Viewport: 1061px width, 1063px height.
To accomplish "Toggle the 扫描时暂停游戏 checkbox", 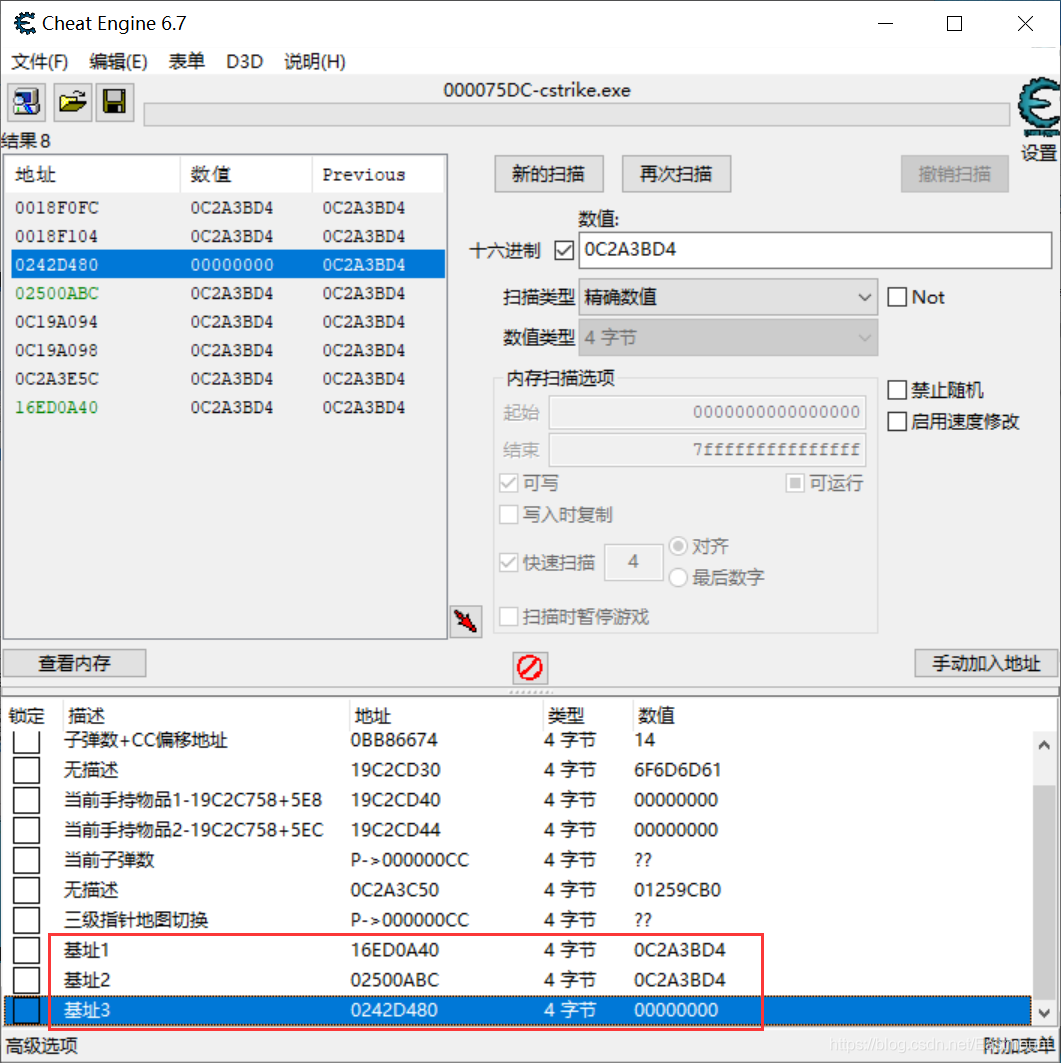I will point(508,617).
